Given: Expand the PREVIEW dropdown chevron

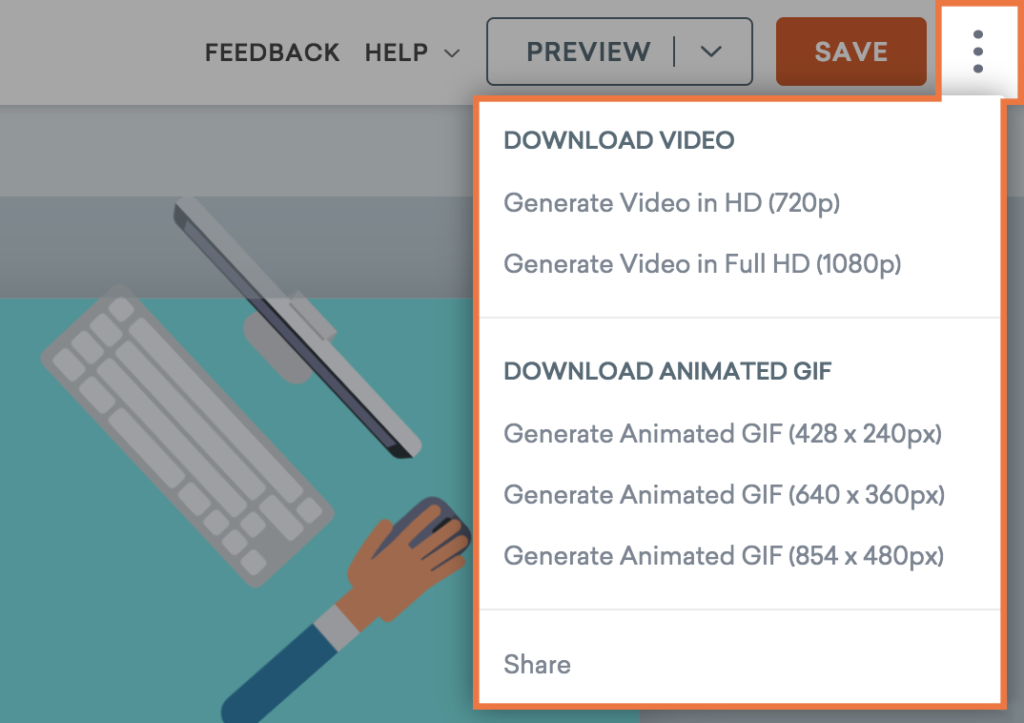Looking at the screenshot, I should (712, 52).
